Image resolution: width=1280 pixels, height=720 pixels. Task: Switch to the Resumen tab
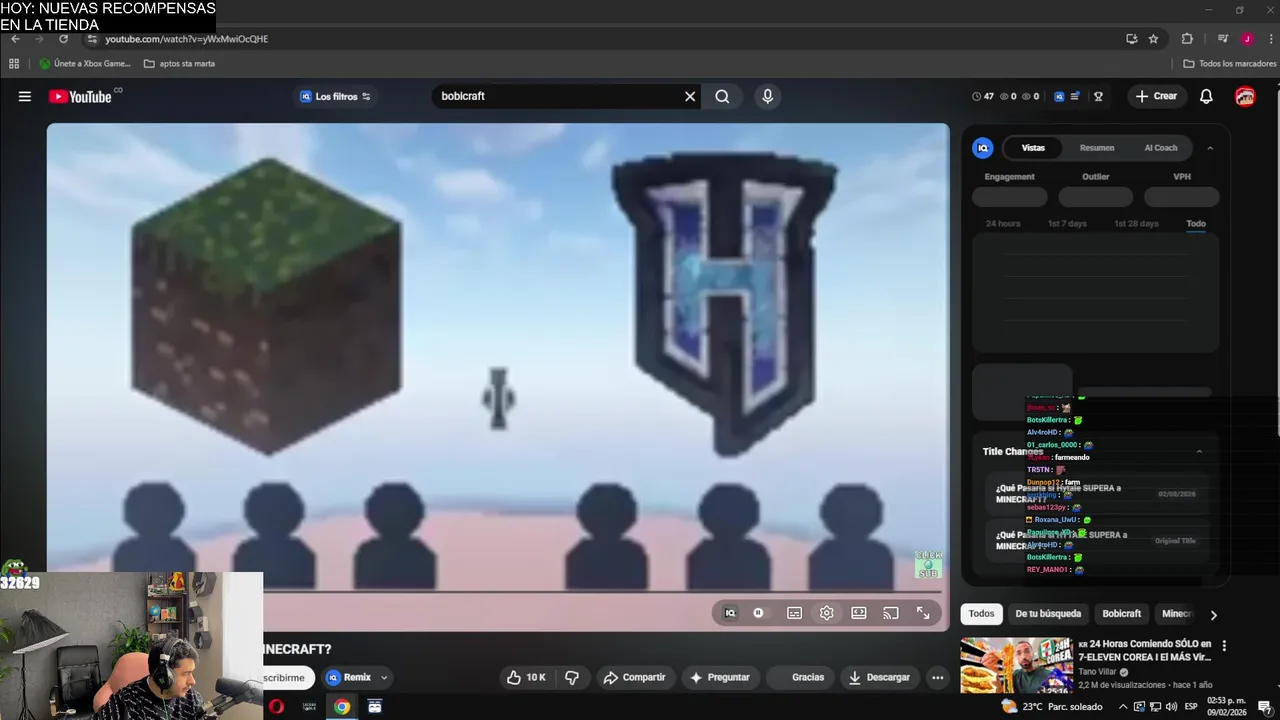coord(1097,148)
